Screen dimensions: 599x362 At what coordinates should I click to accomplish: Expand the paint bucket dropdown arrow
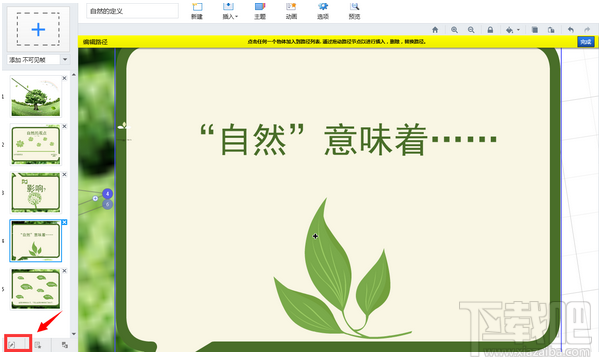tap(518, 30)
